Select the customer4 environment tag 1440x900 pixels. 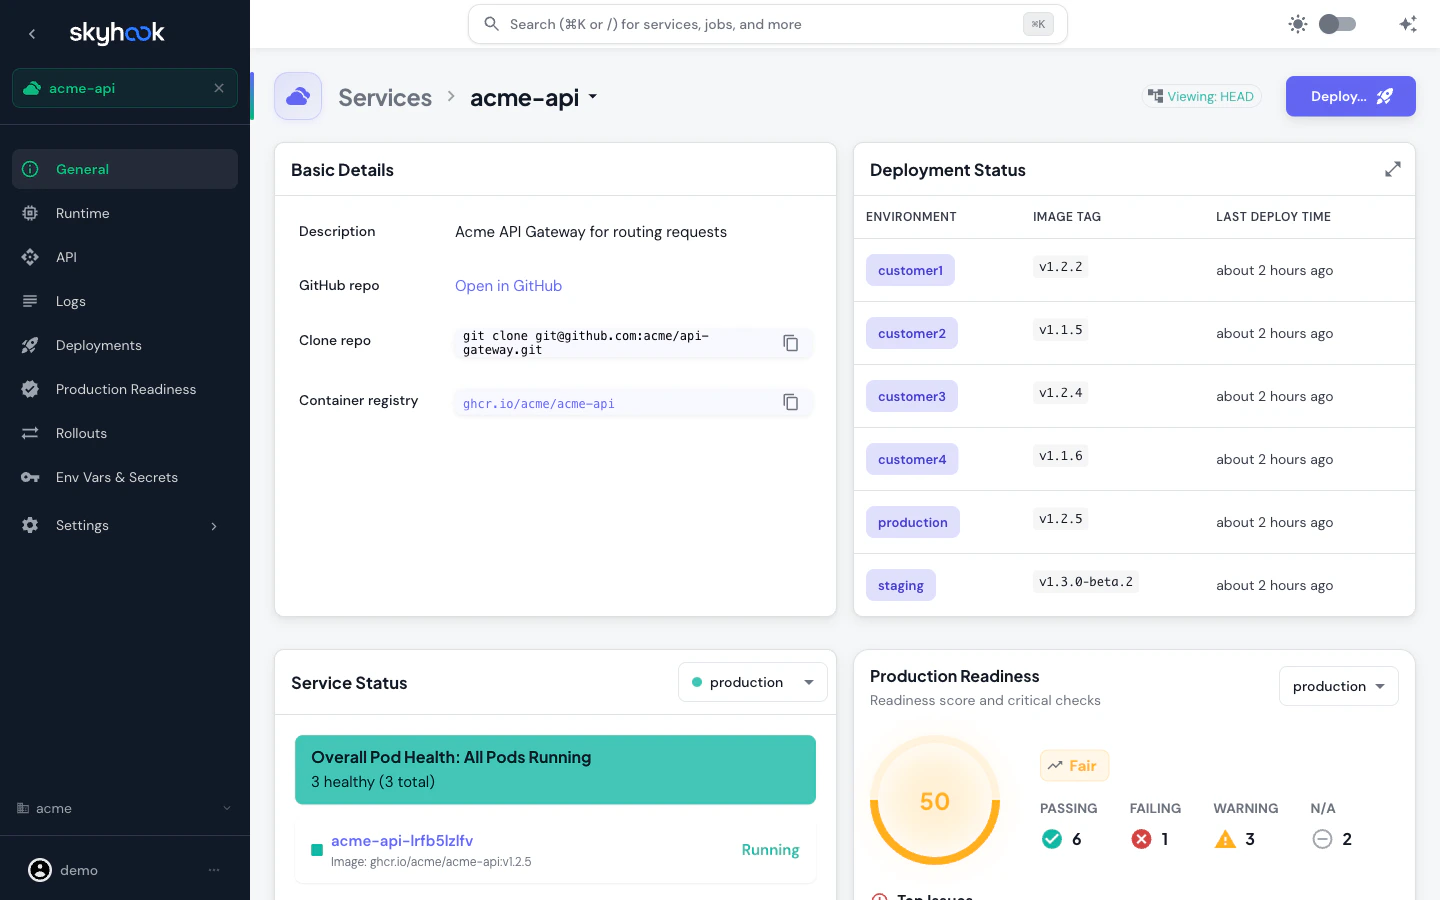pos(912,459)
